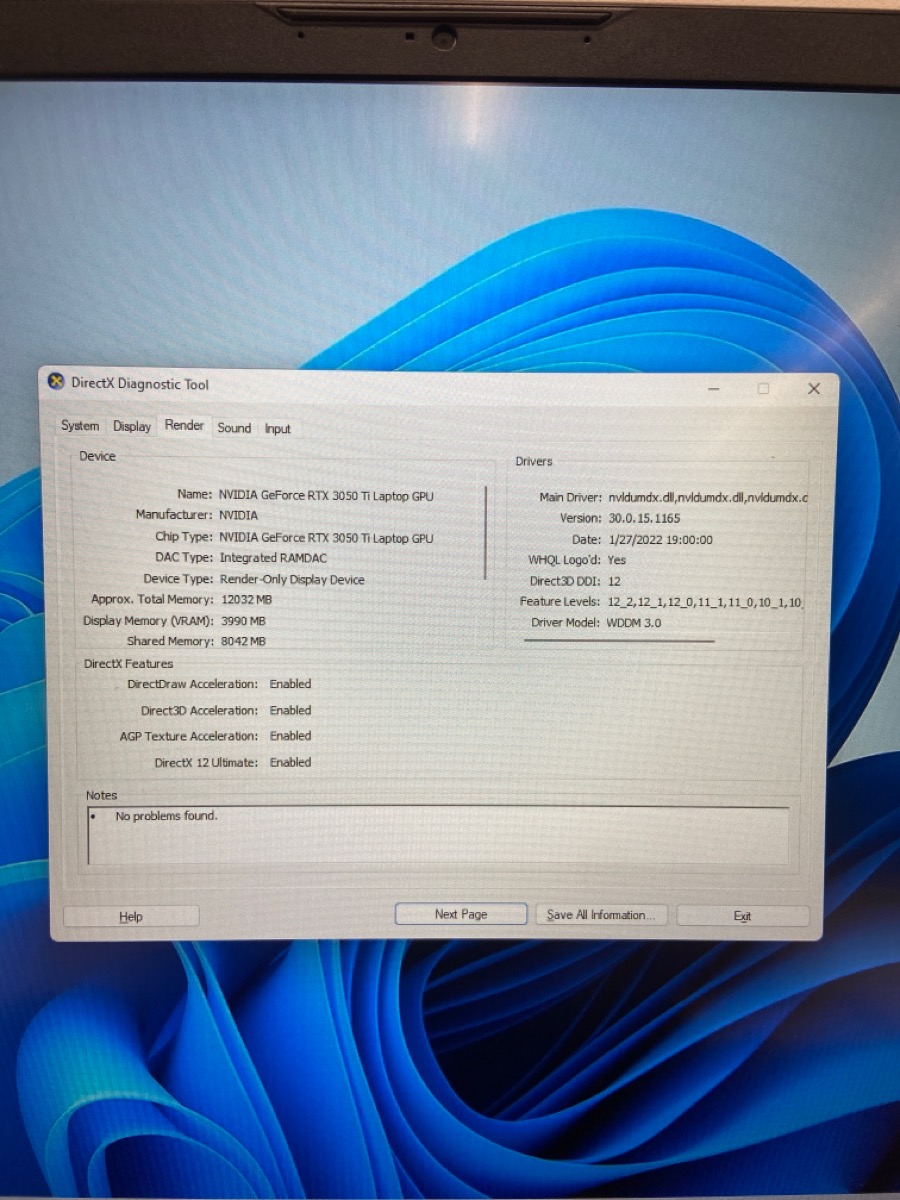The height and width of the screenshot is (1200, 900).
Task: Click the DirectX icon in the title bar
Action: click(57, 383)
